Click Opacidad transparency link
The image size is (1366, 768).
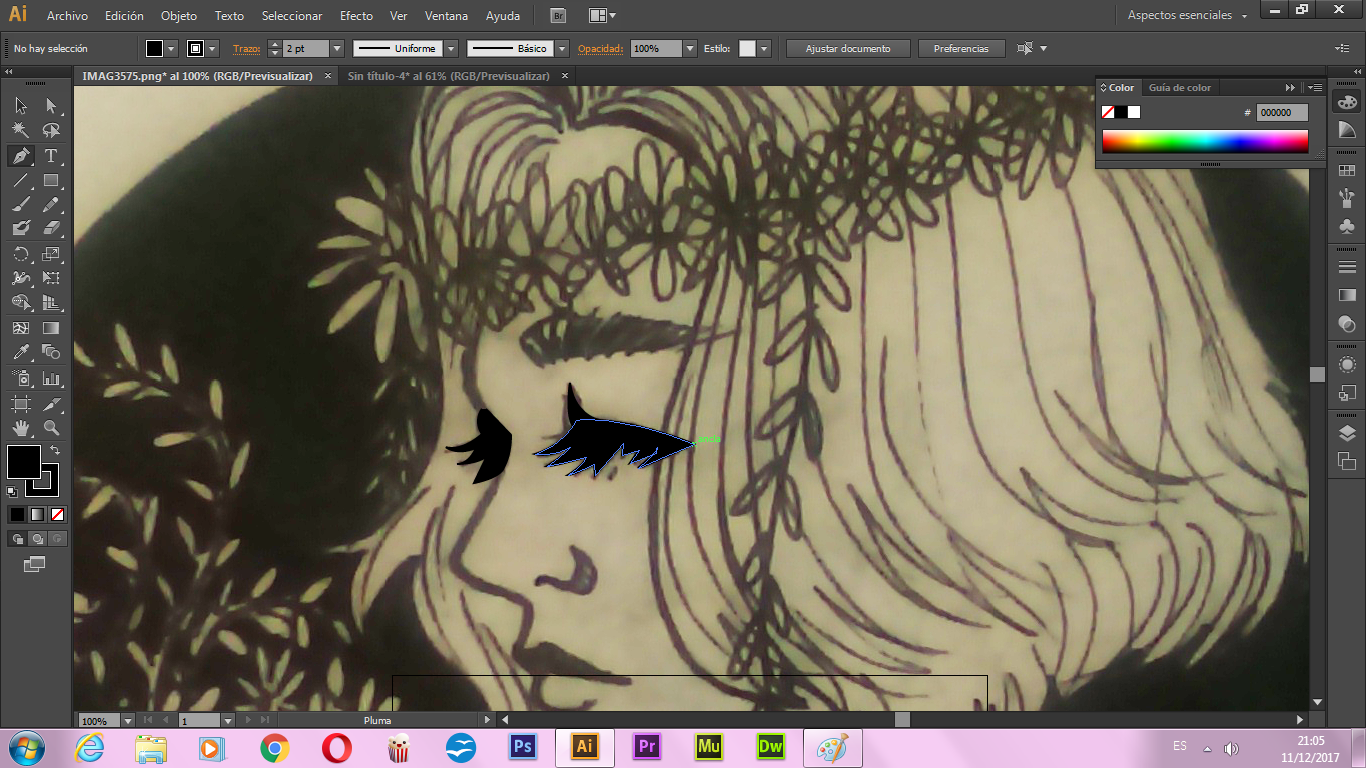point(601,48)
